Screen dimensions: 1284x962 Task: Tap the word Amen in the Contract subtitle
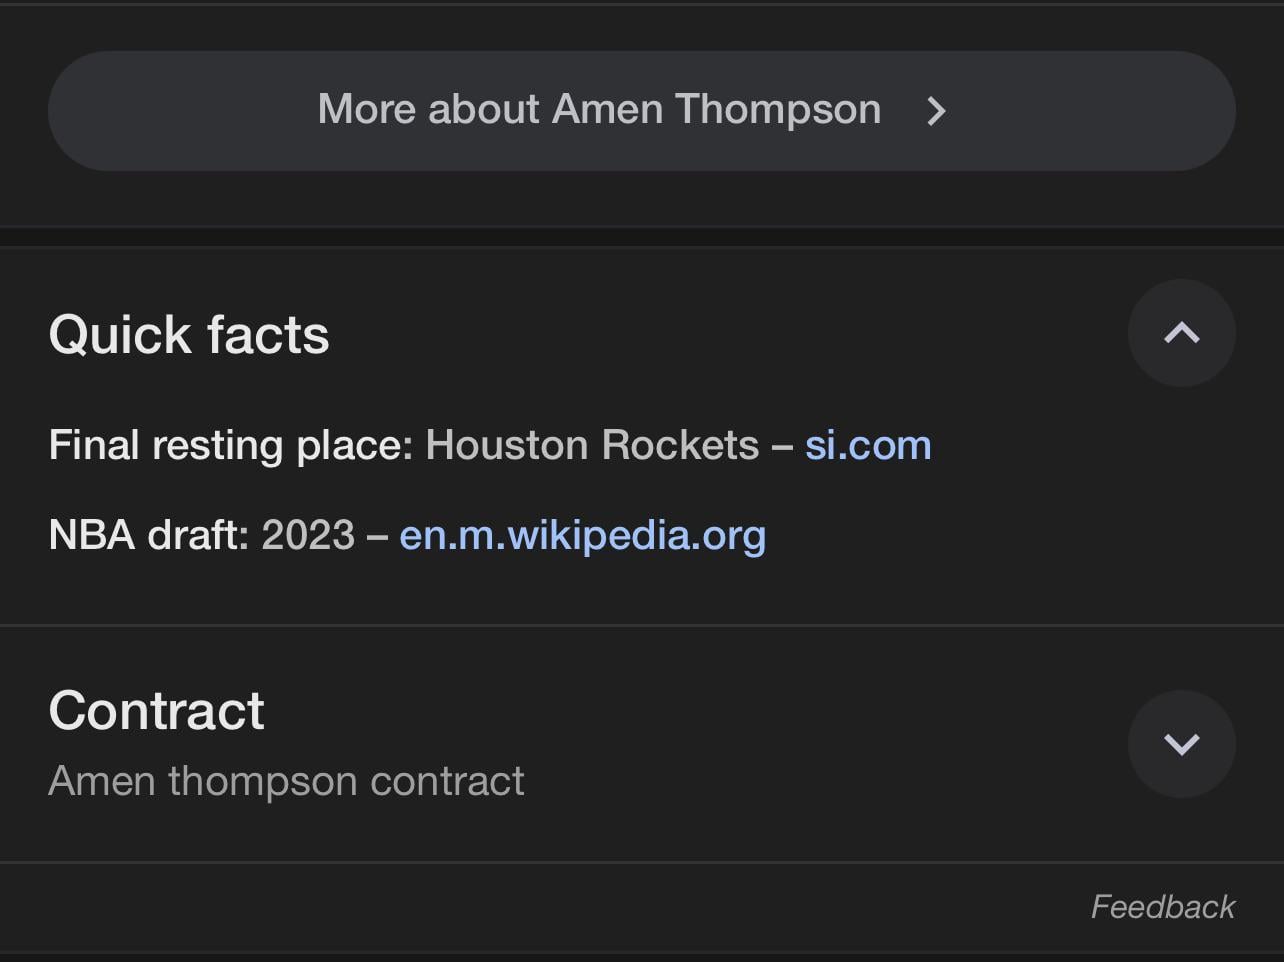point(103,781)
